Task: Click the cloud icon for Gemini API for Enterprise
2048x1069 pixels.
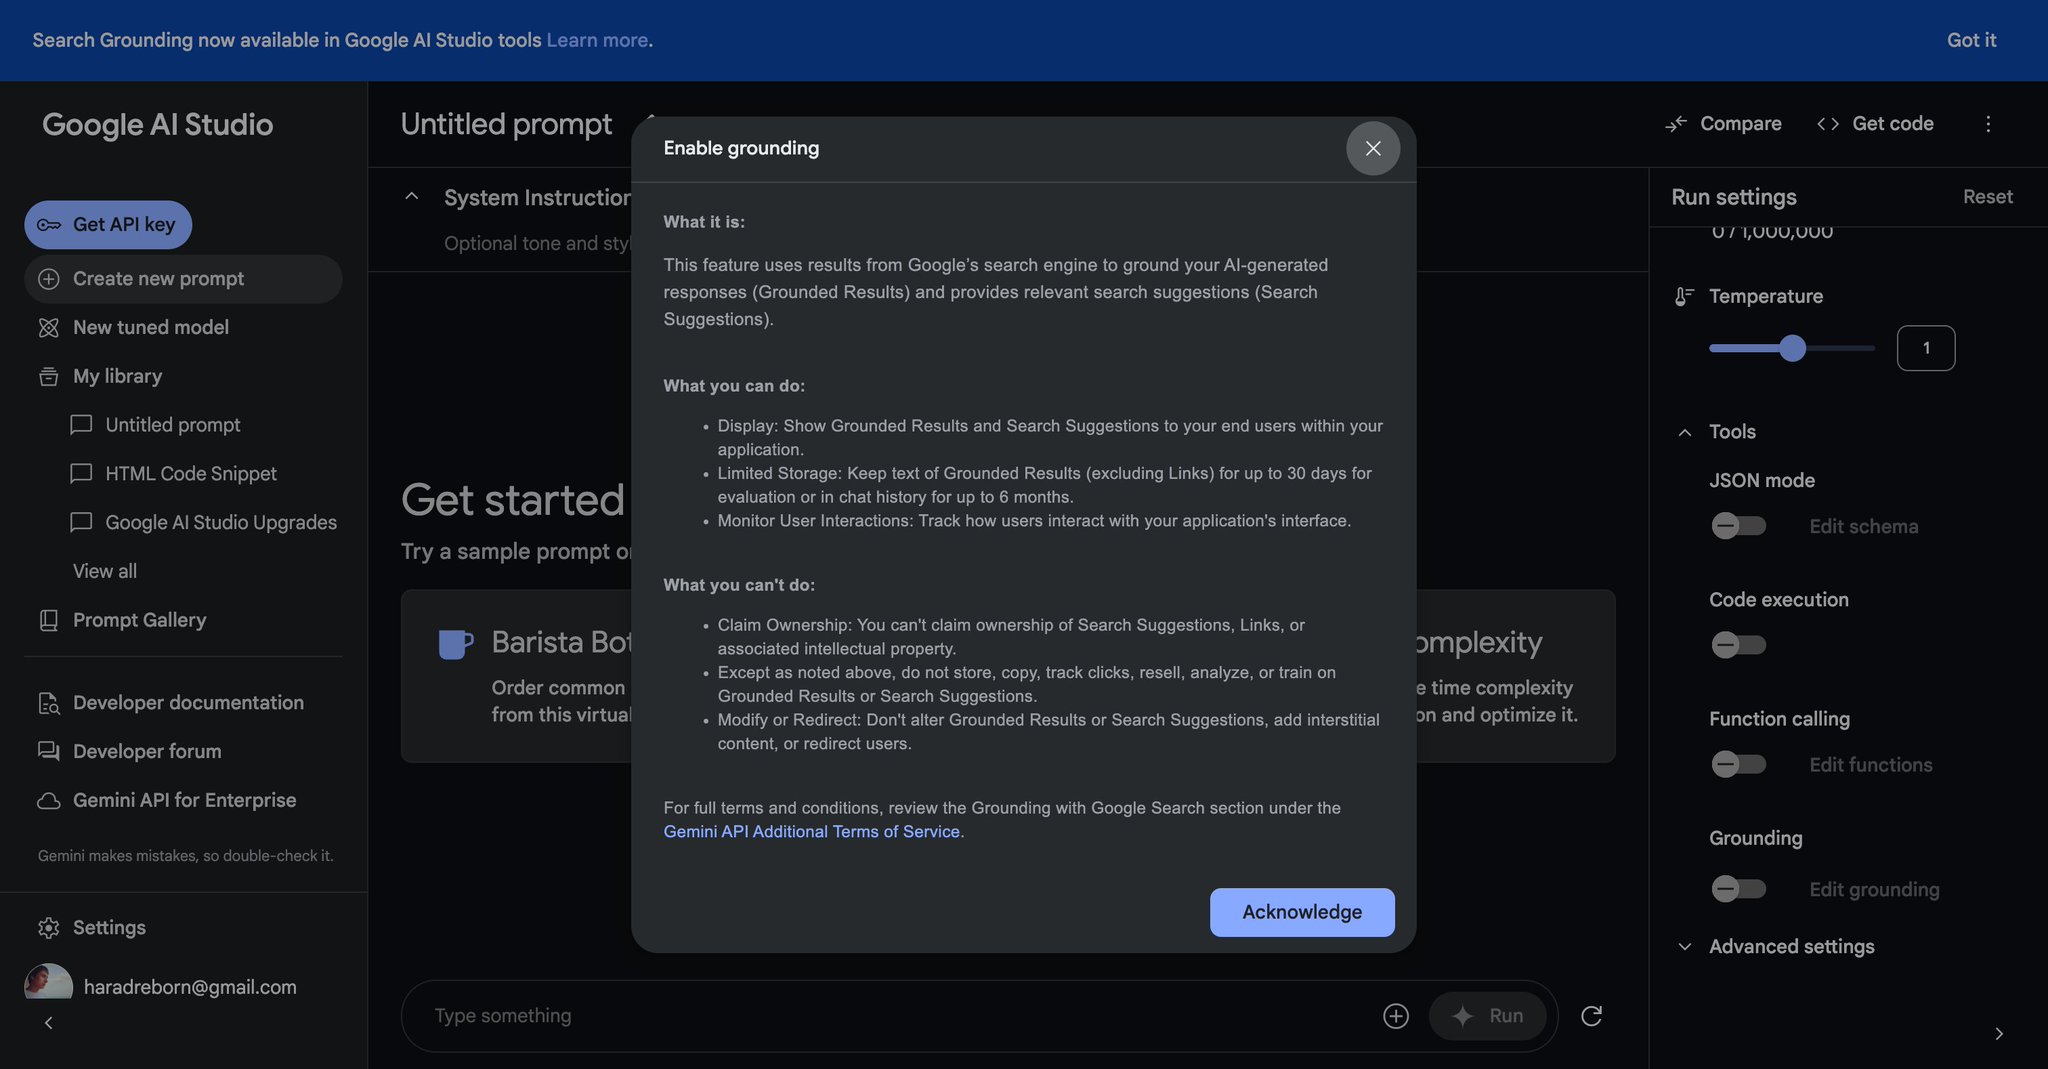Action: 49,800
